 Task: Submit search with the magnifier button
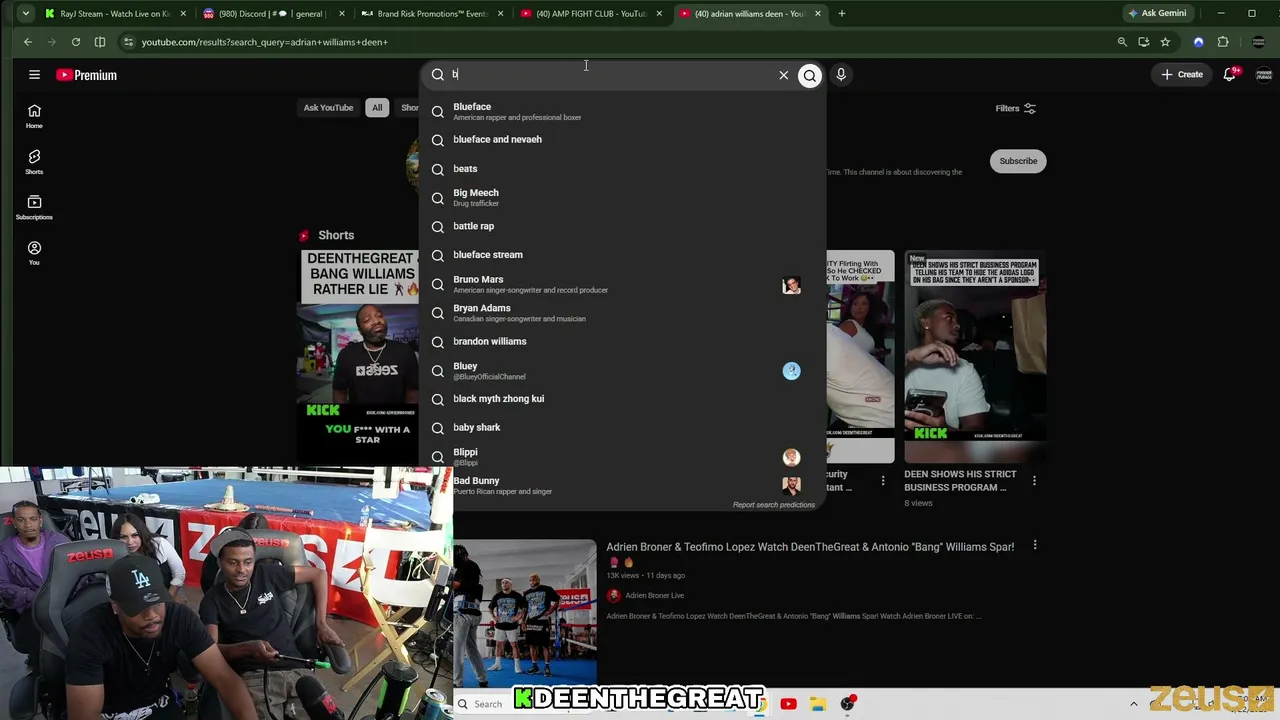(x=810, y=75)
